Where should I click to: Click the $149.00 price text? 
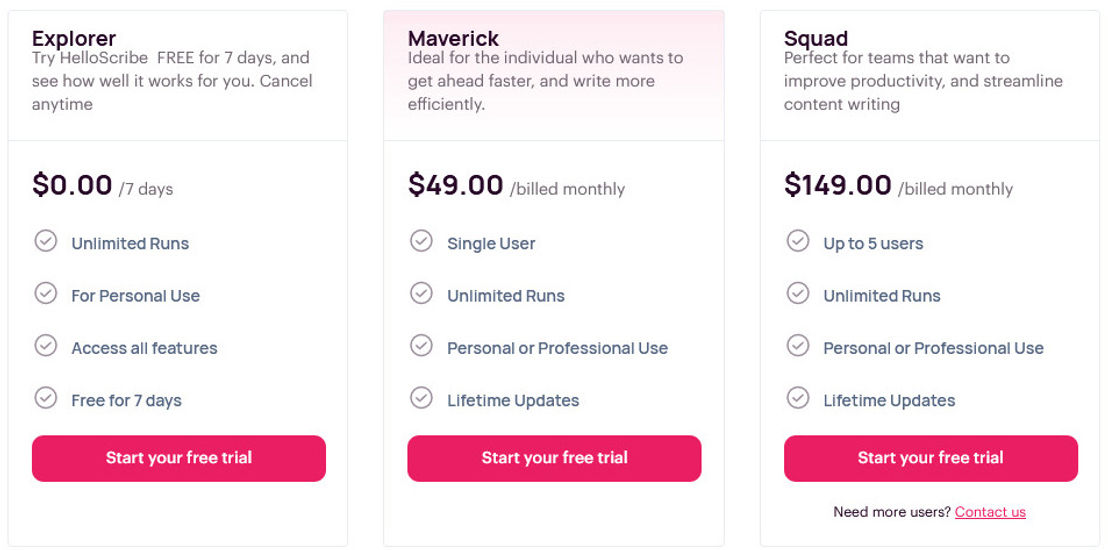click(x=838, y=185)
